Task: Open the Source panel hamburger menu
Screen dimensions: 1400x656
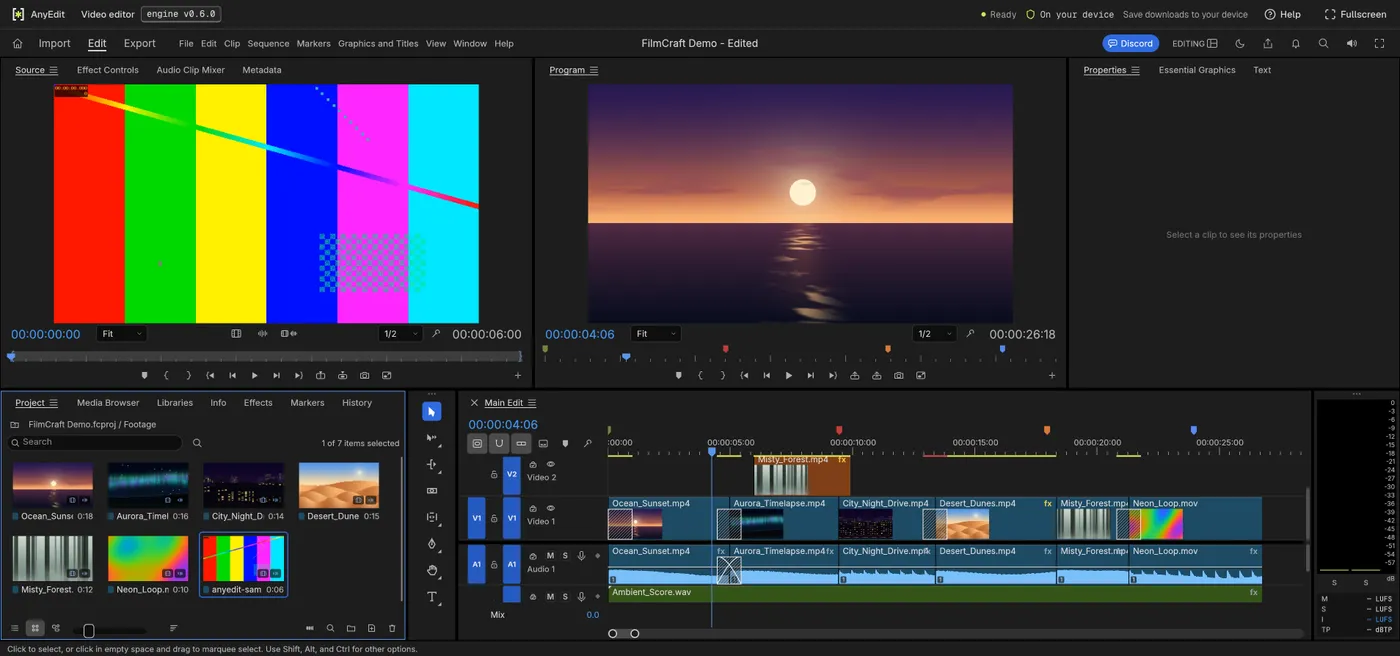Action: [54, 70]
